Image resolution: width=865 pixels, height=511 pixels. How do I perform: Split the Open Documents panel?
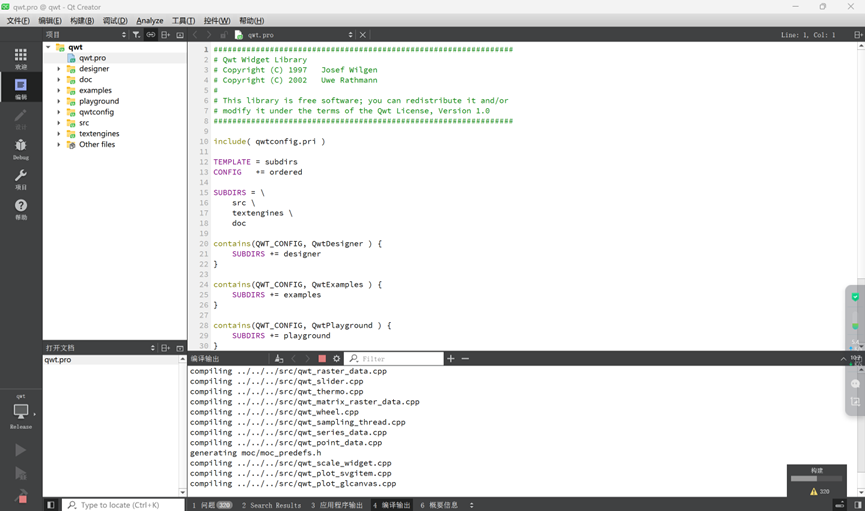[165, 348]
